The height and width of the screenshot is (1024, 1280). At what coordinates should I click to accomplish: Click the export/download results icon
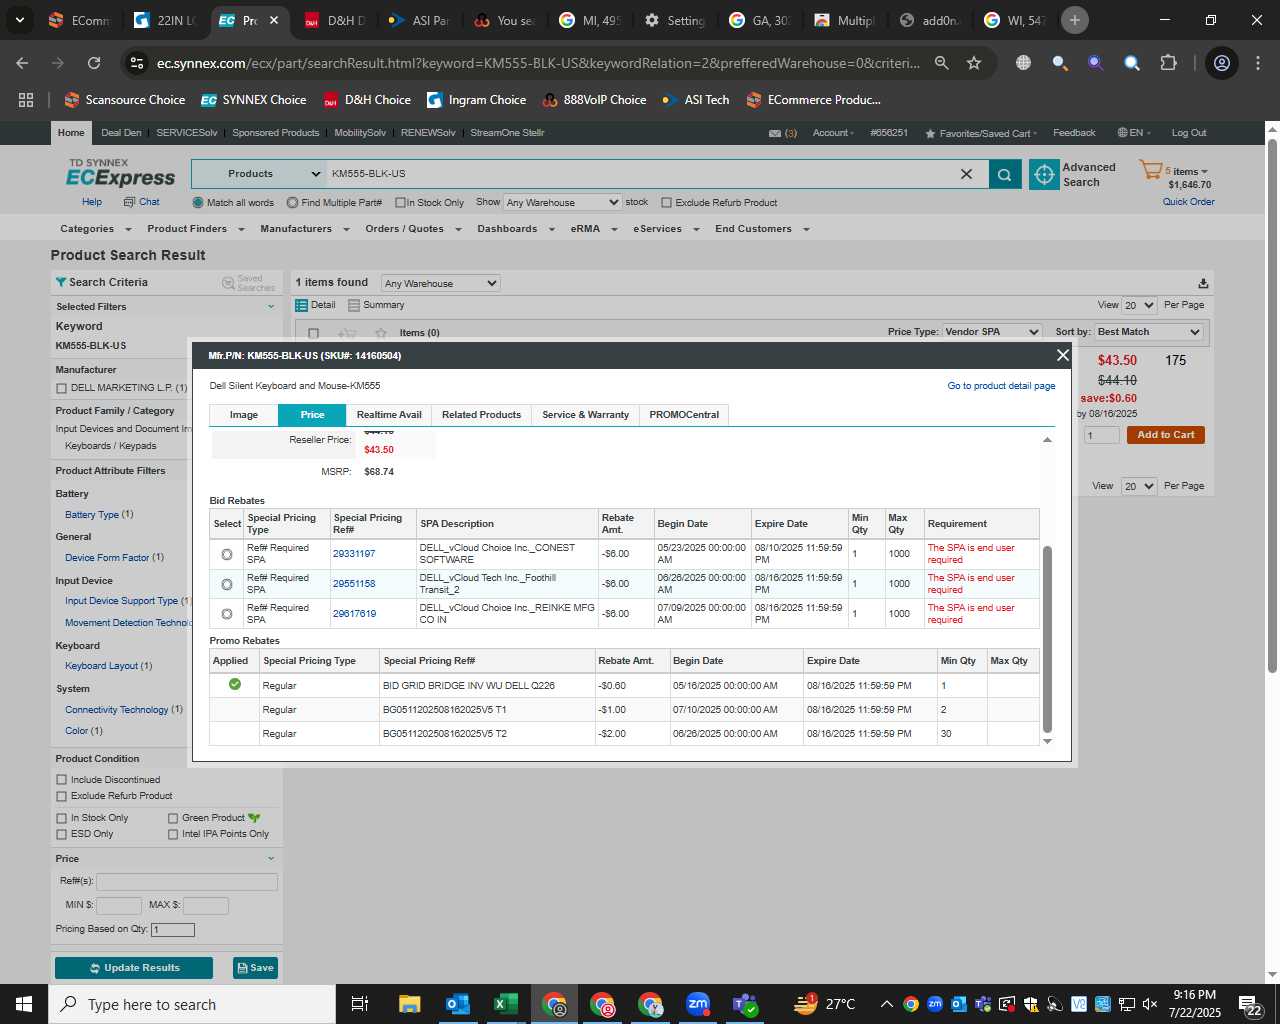point(1202,283)
